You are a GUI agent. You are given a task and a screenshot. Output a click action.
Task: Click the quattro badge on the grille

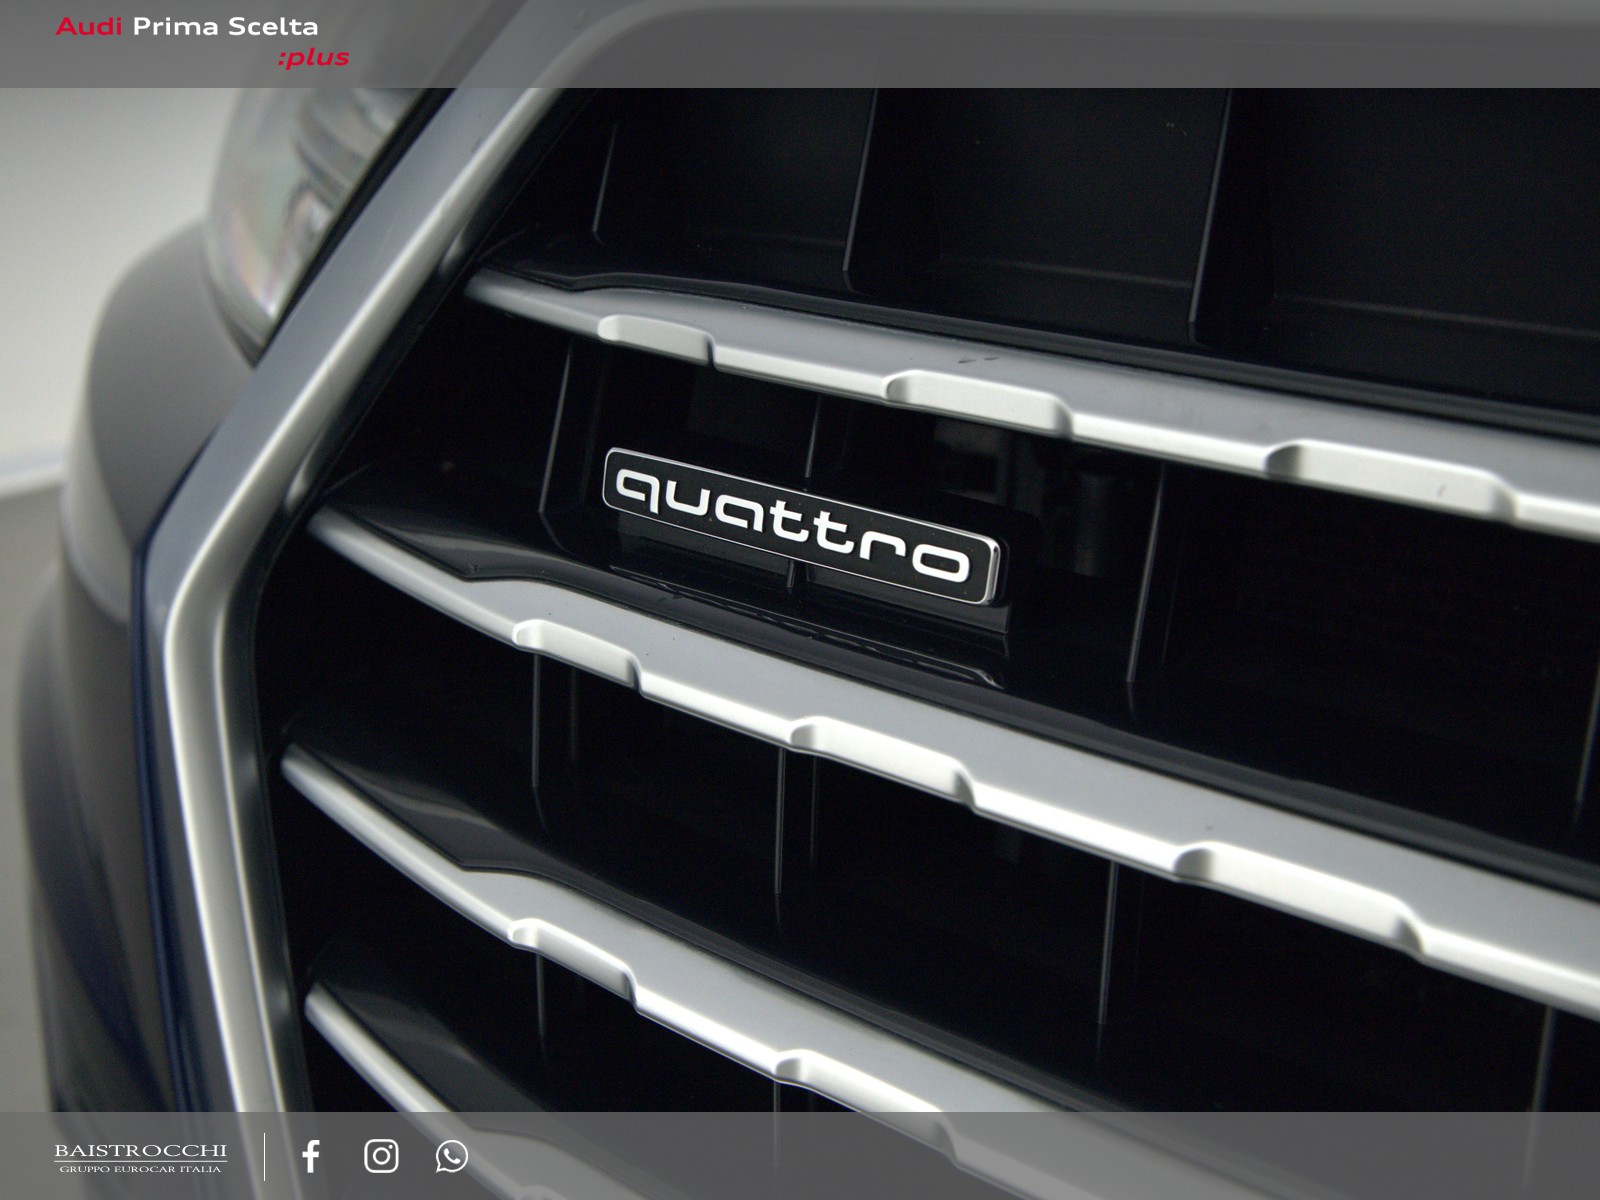pos(800,524)
